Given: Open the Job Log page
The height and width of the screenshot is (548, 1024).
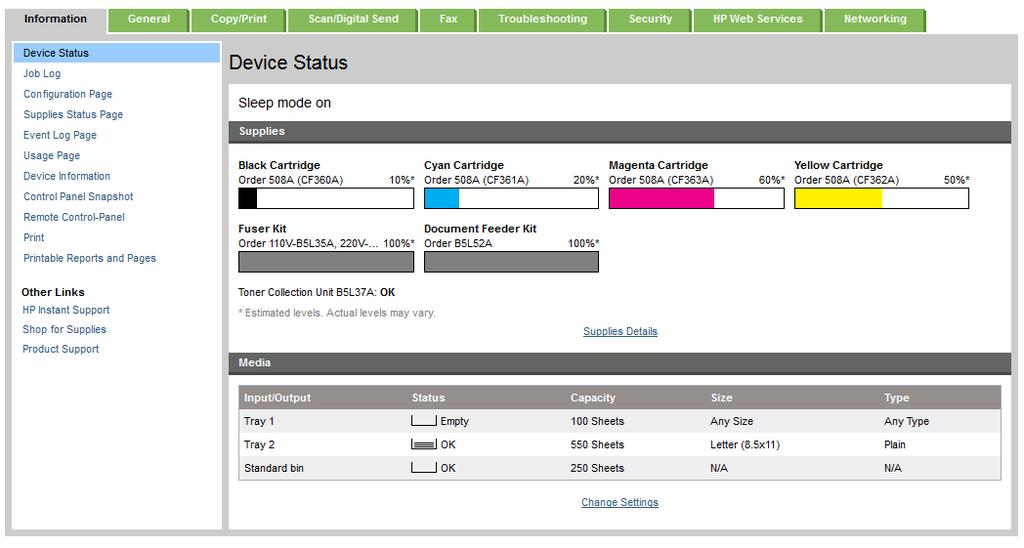Looking at the screenshot, I should click(42, 74).
